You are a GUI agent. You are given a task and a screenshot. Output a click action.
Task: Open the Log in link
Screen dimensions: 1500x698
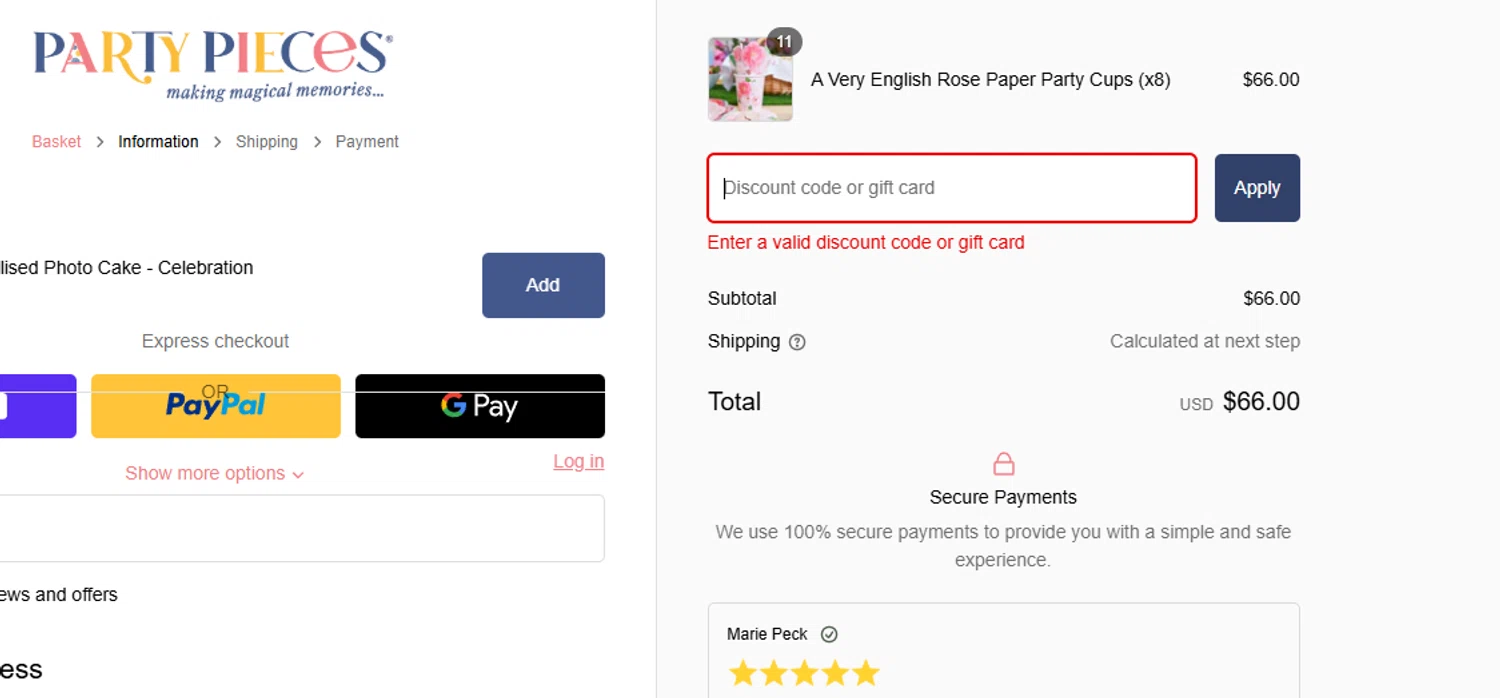pos(578,461)
